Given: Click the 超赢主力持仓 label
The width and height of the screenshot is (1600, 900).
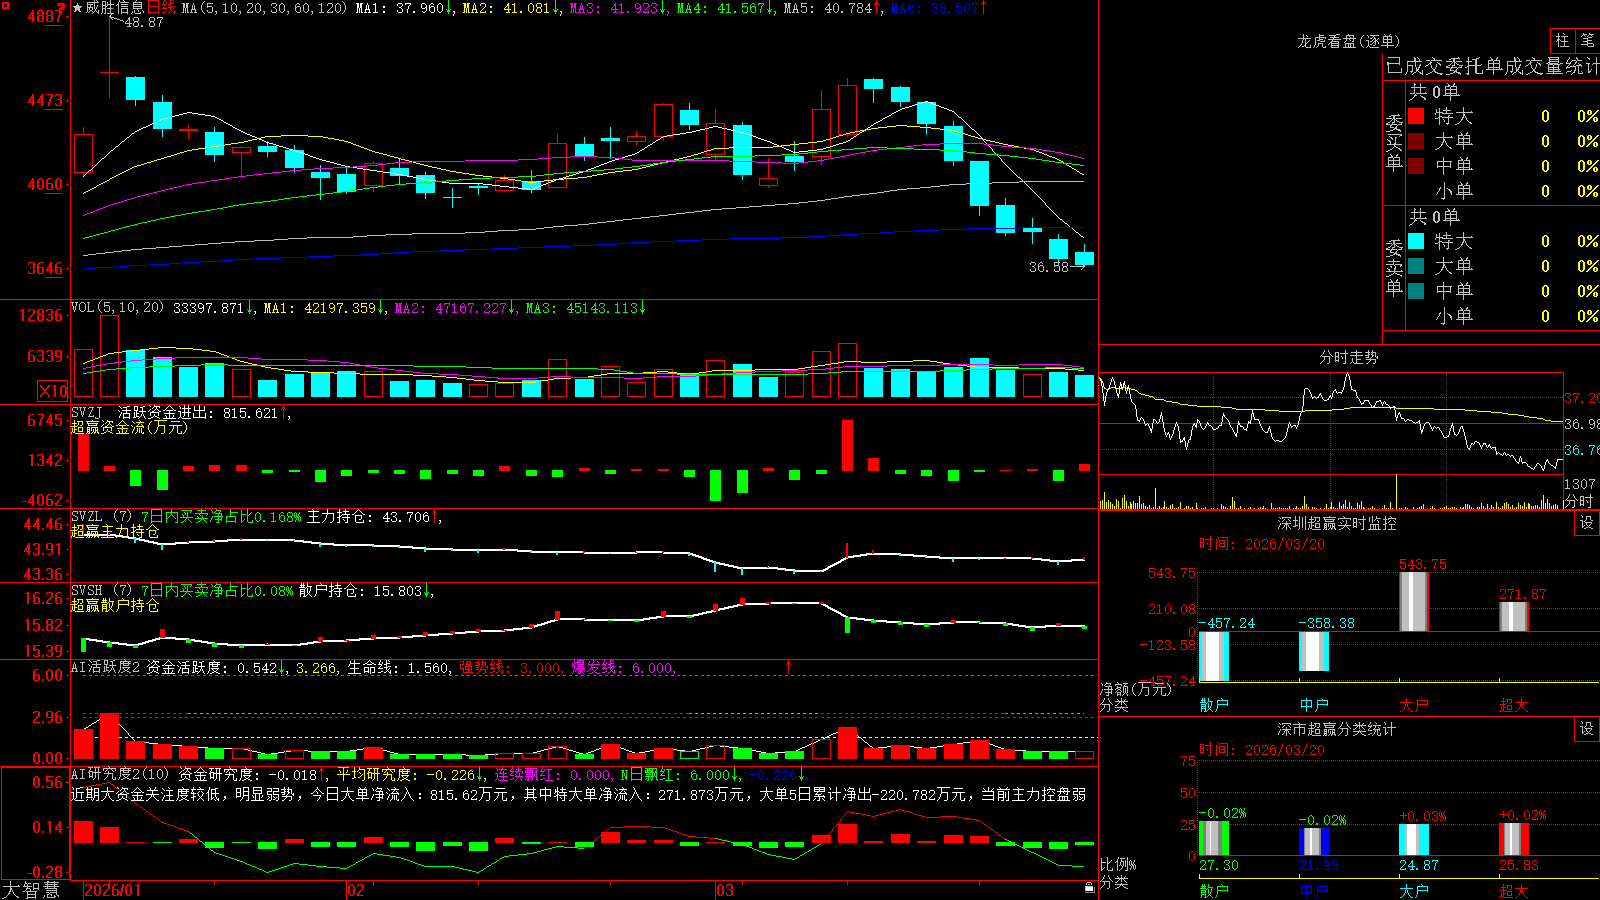Looking at the screenshot, I should 115,531.
